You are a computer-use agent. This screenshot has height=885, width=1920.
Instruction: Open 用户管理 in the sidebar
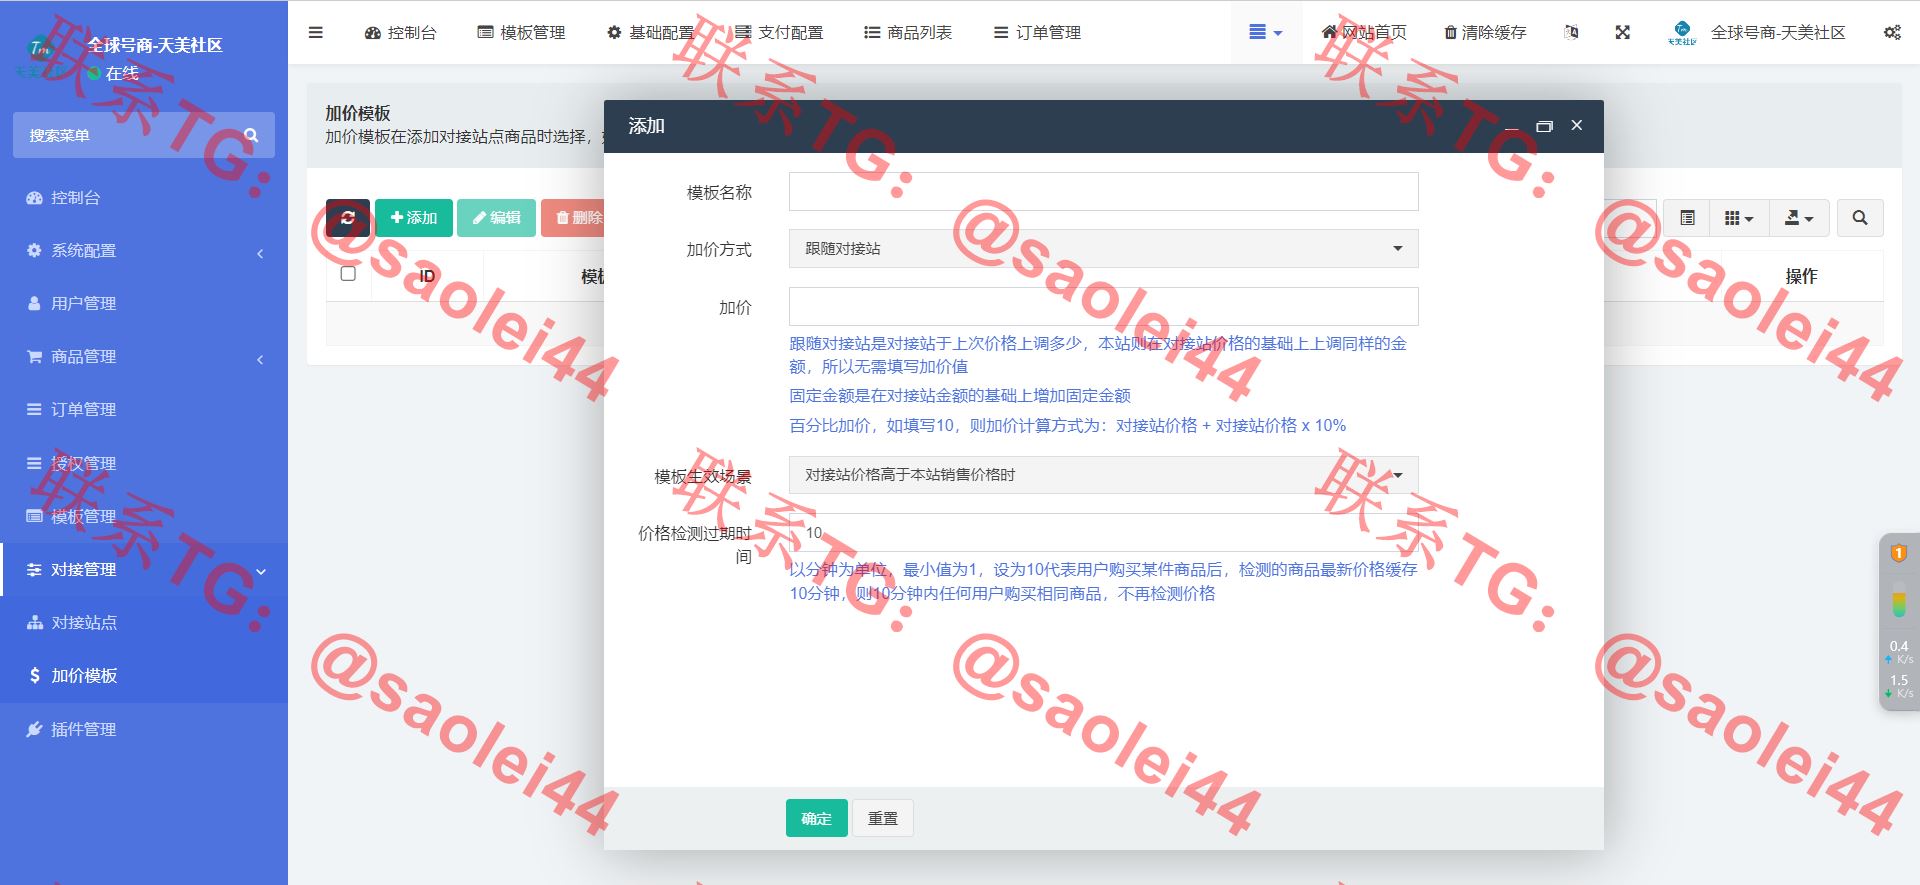point(144,304)
